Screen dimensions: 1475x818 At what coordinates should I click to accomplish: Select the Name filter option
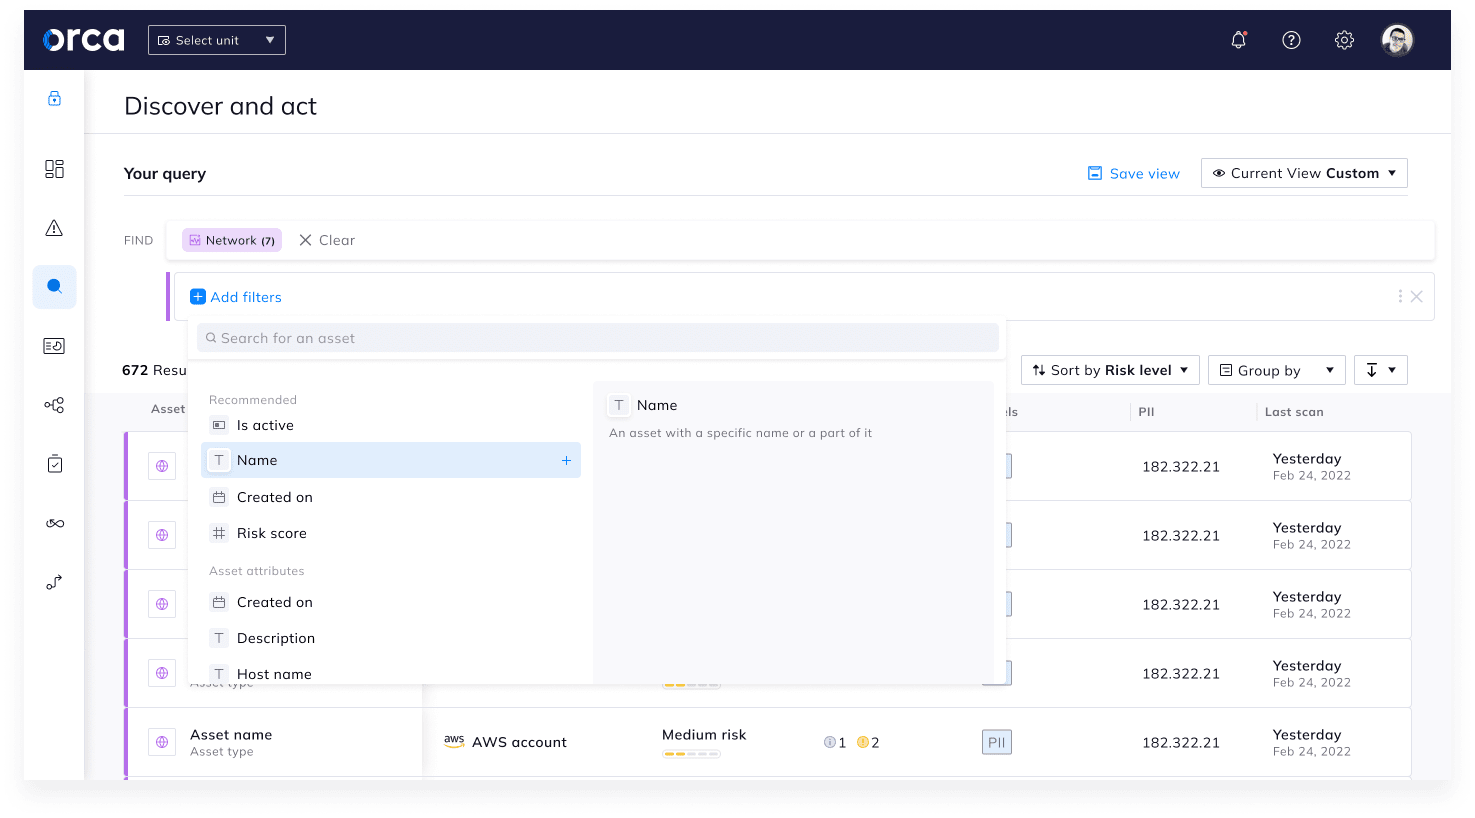click(391, 460)
